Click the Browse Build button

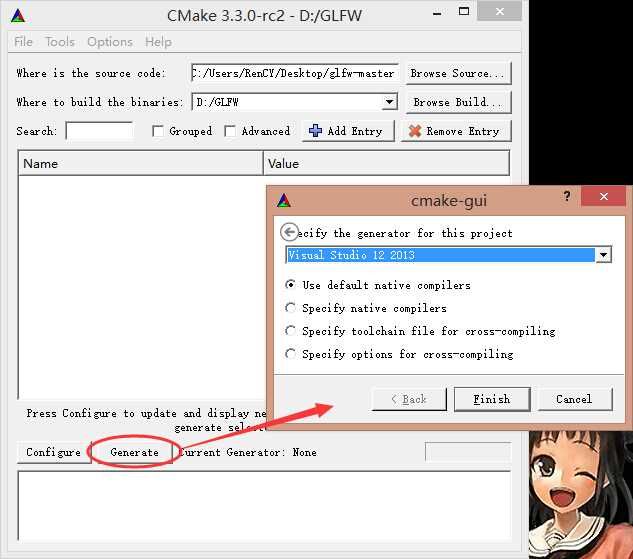(x=458, y=102)
